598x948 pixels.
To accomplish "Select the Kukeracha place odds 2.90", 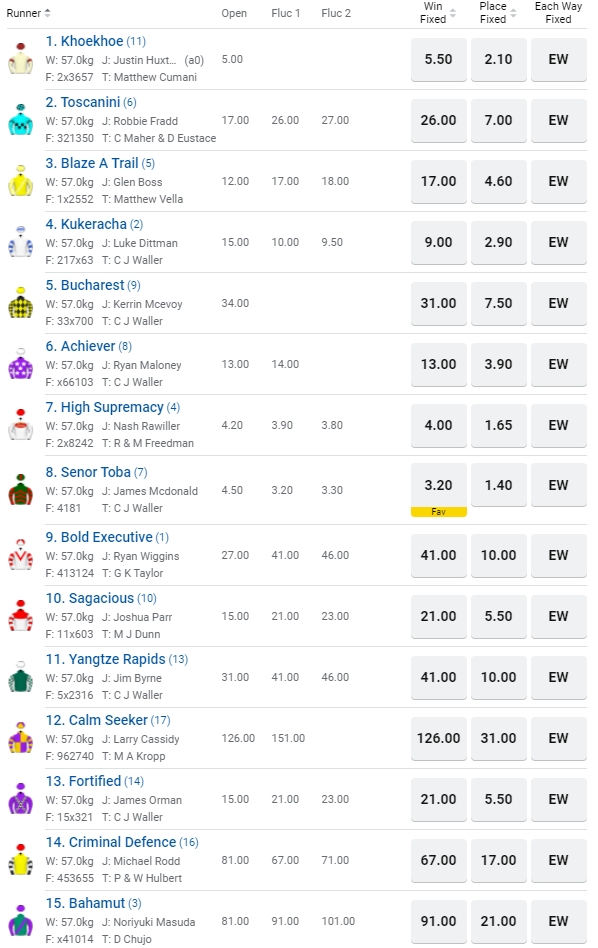I will (x=498, y=242).
